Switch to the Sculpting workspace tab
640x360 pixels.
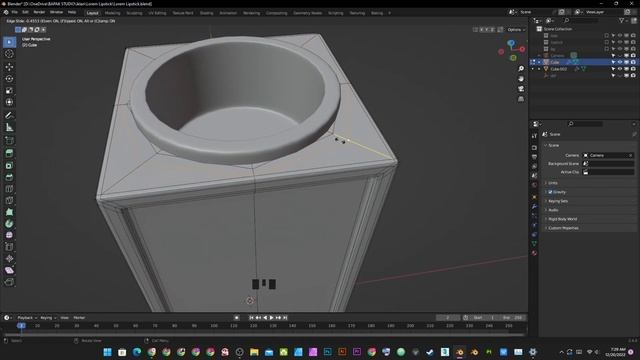tap(134, 13)
